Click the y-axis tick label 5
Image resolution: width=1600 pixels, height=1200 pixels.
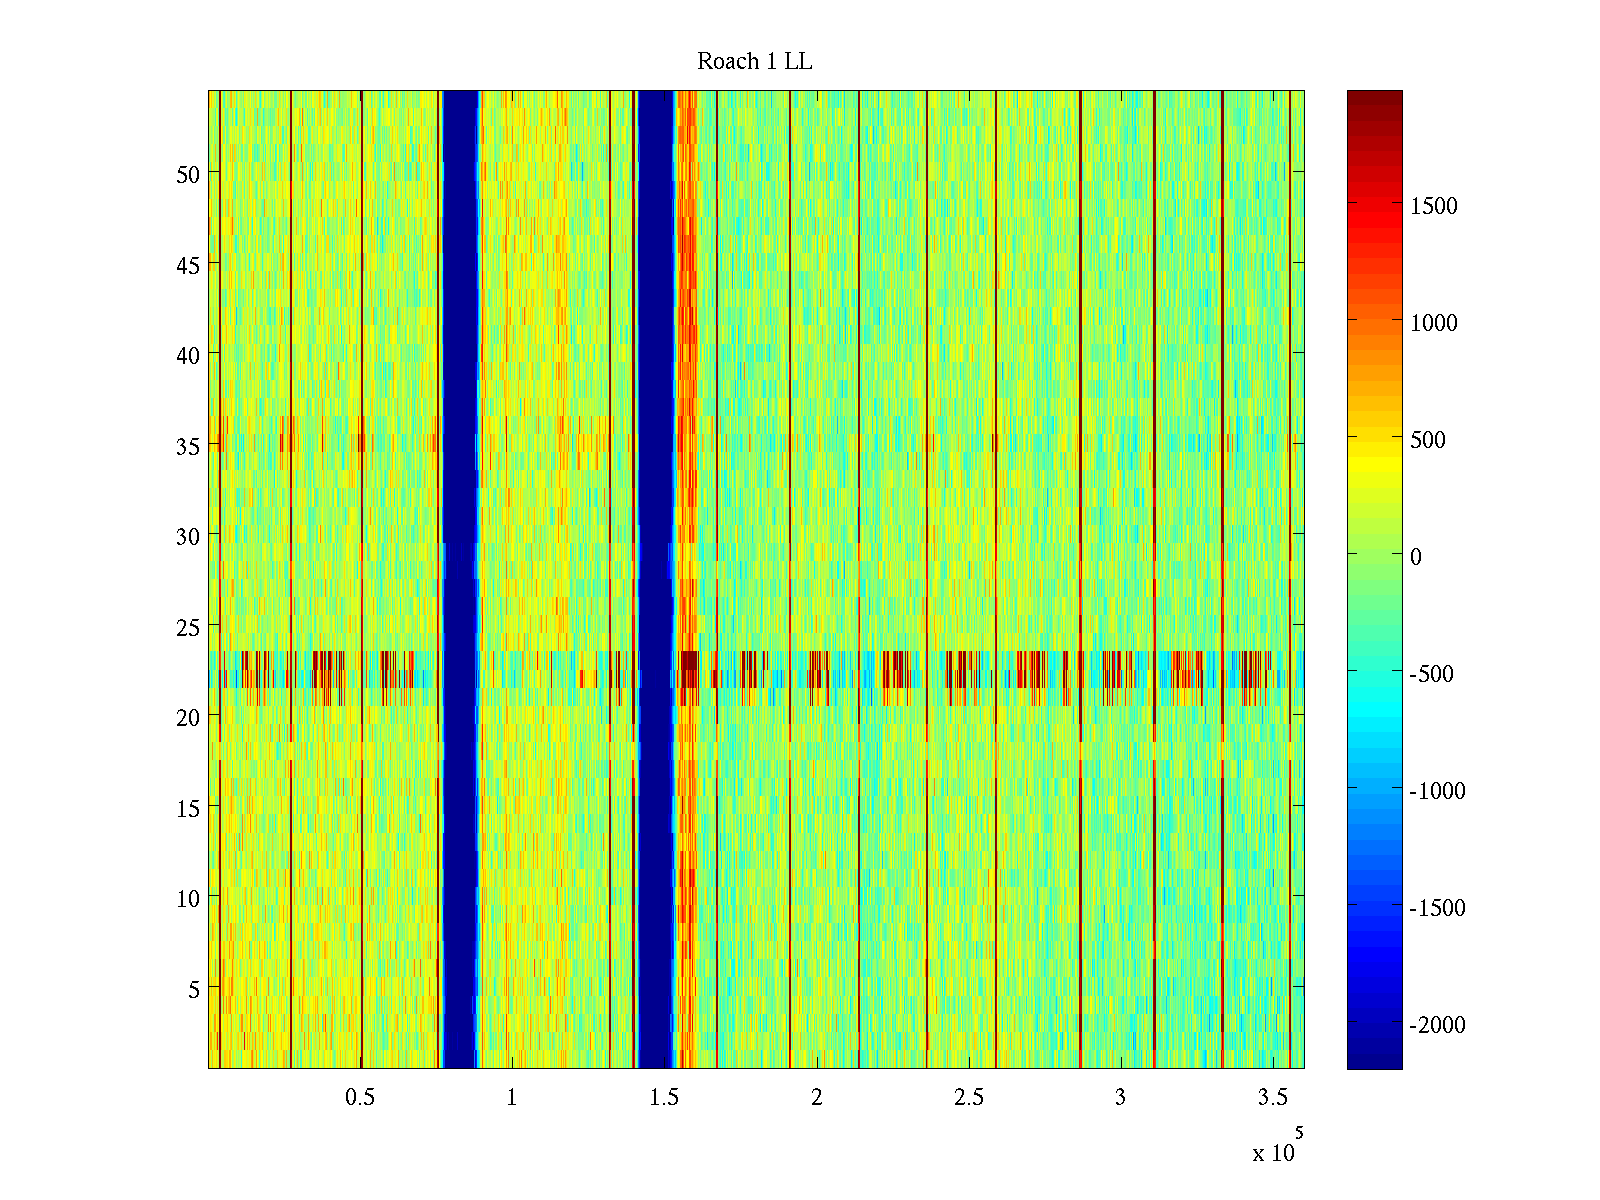pyautogui.click(x=193, y=989)
